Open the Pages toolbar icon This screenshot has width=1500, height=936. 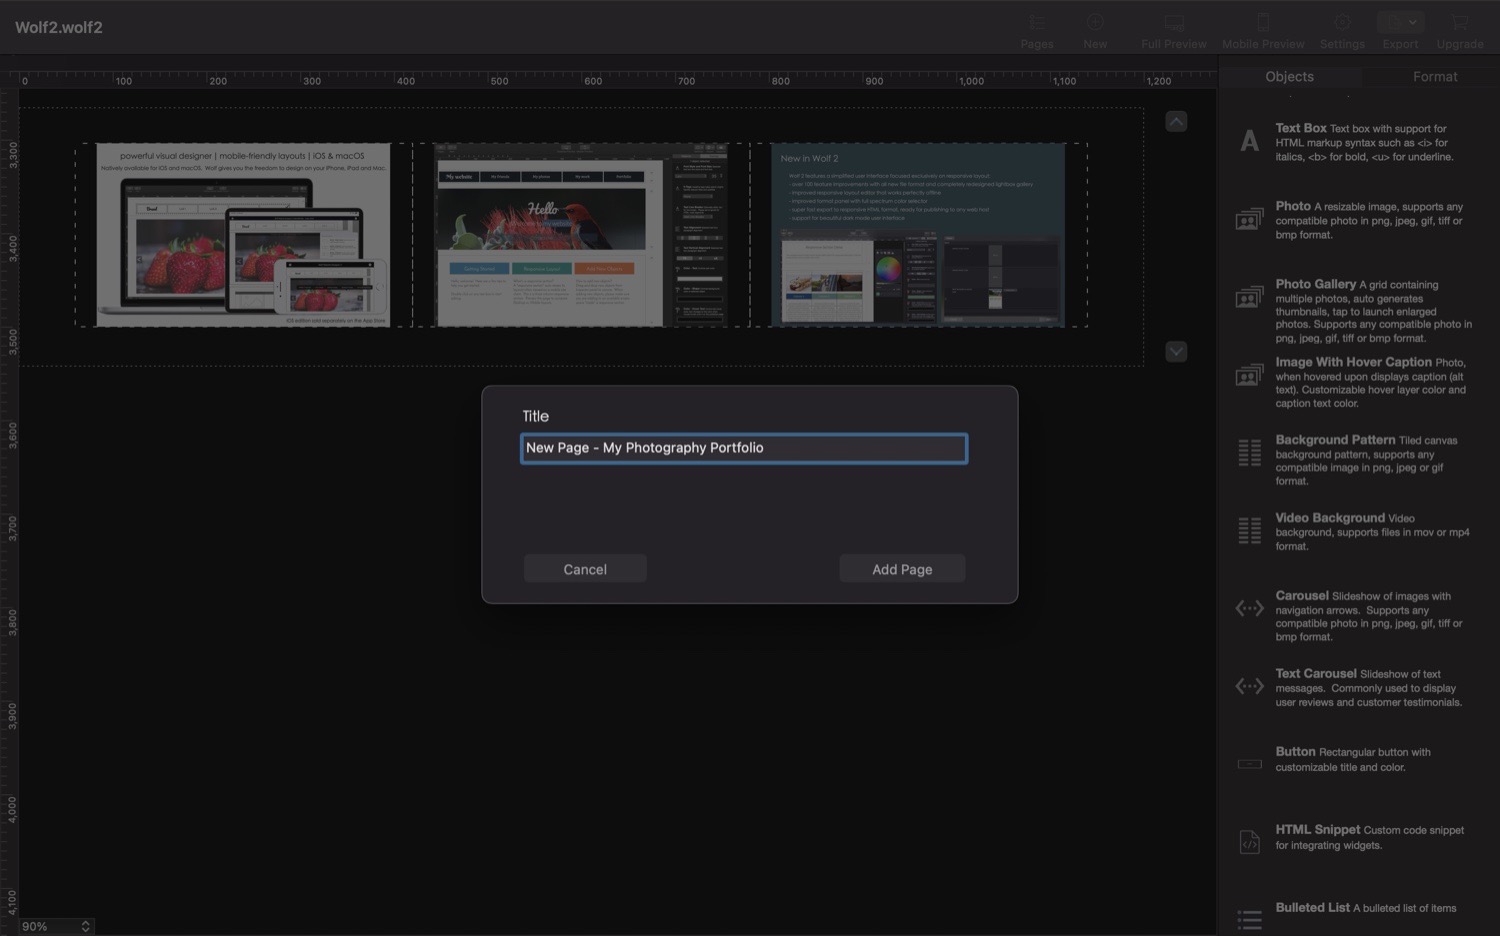(1037, 22)
